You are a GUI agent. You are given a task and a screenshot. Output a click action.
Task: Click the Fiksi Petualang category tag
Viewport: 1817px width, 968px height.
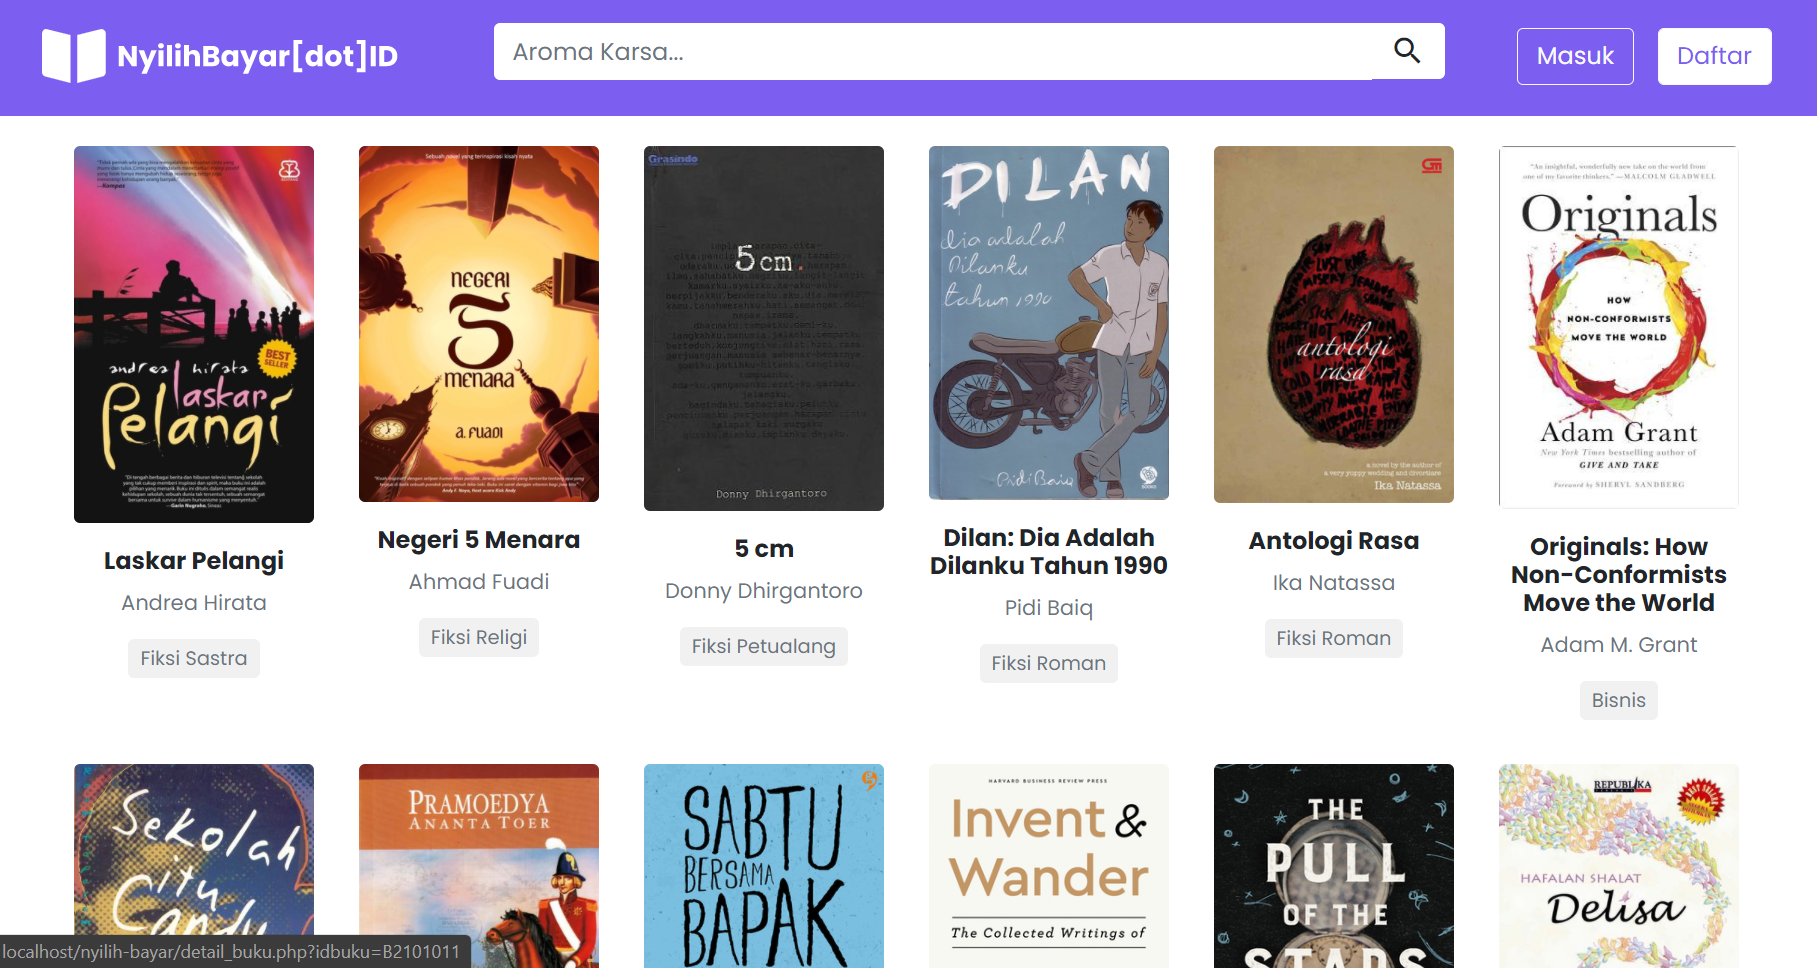tap(764, 646)
